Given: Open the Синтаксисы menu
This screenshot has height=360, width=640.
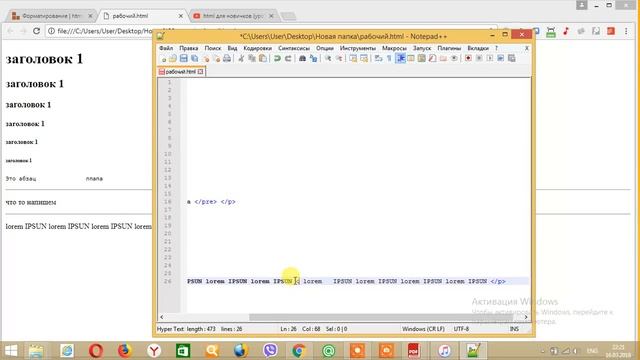Looking at the screenshot, I should pyautogui.click(x=293, y=48).
